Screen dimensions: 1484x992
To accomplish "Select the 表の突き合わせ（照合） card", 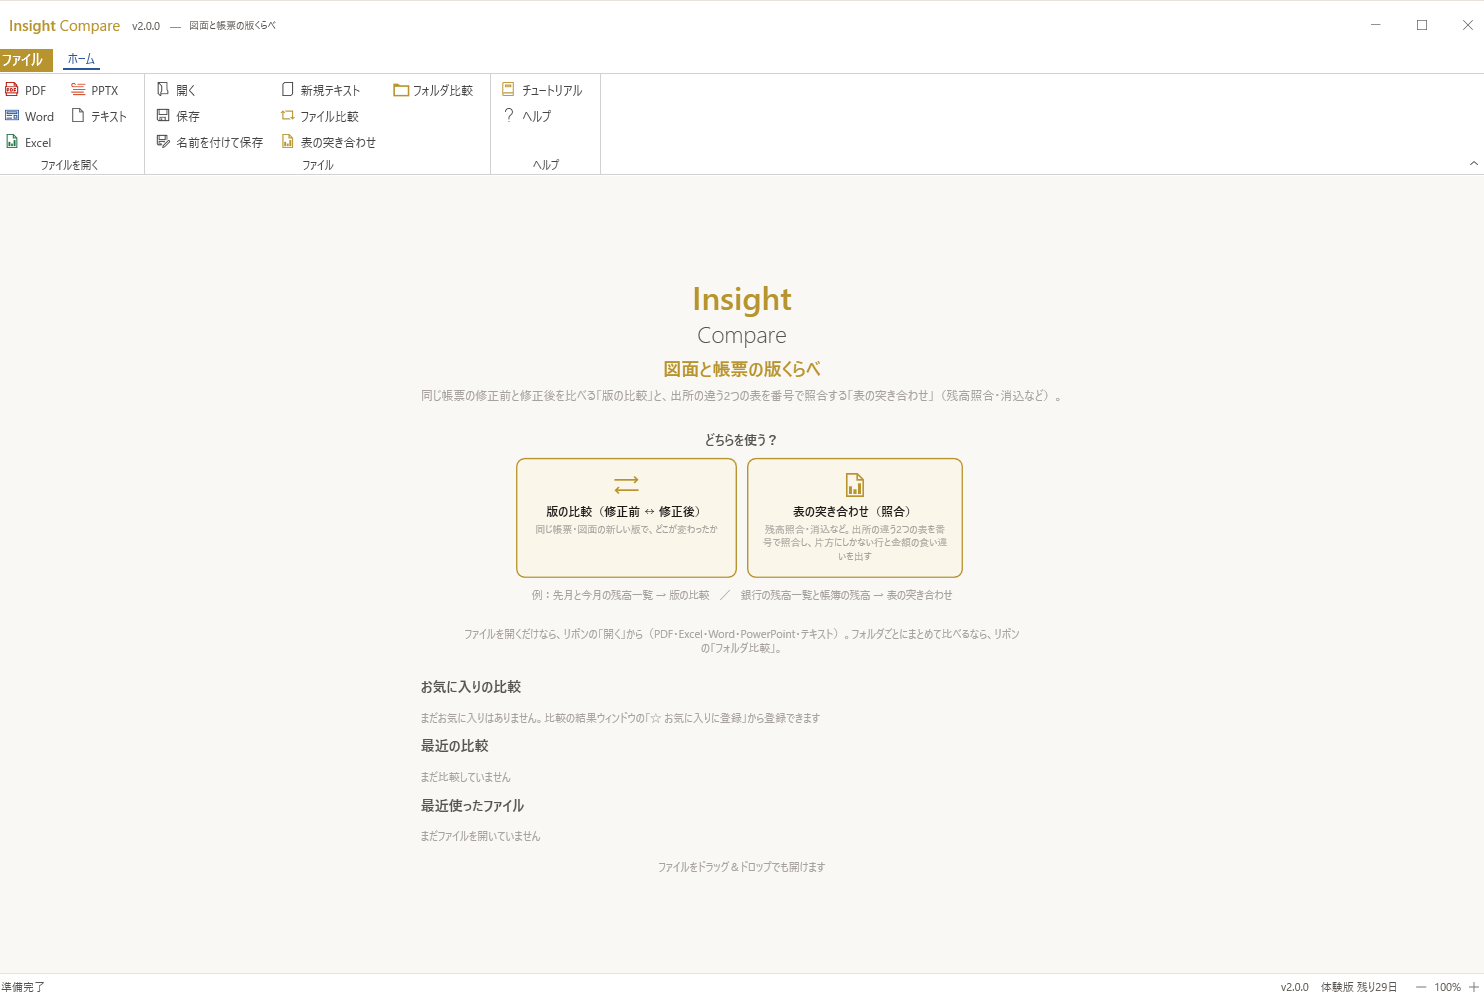I will click(855, 518).
